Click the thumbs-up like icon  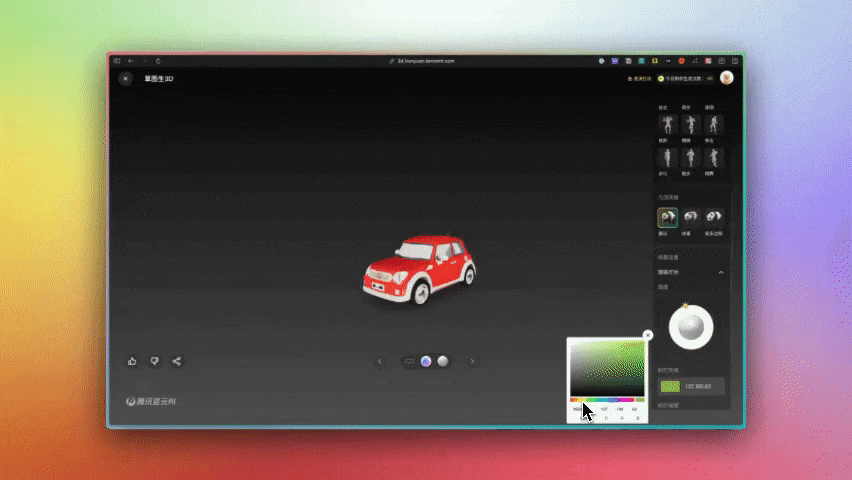click(132, 361)
